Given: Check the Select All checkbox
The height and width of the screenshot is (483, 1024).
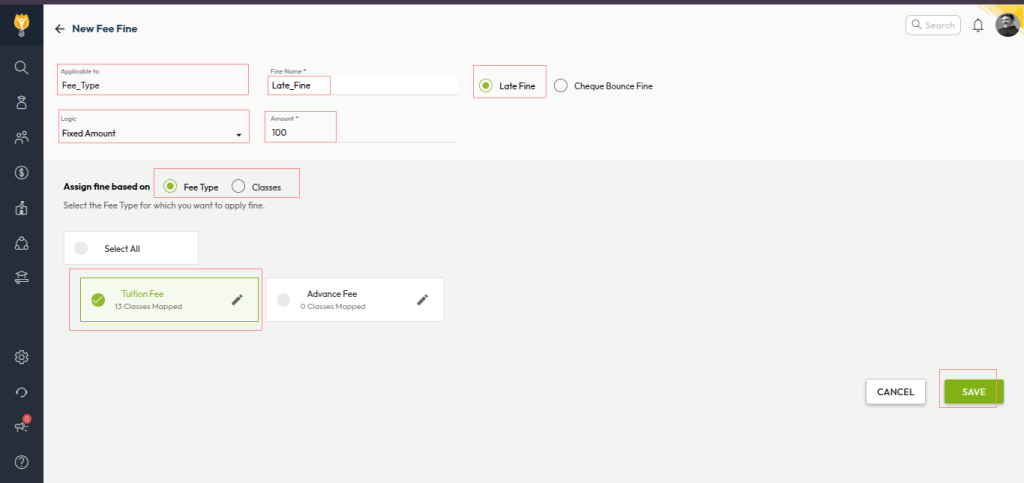Looking at the screenshot, I should point(81,248).
